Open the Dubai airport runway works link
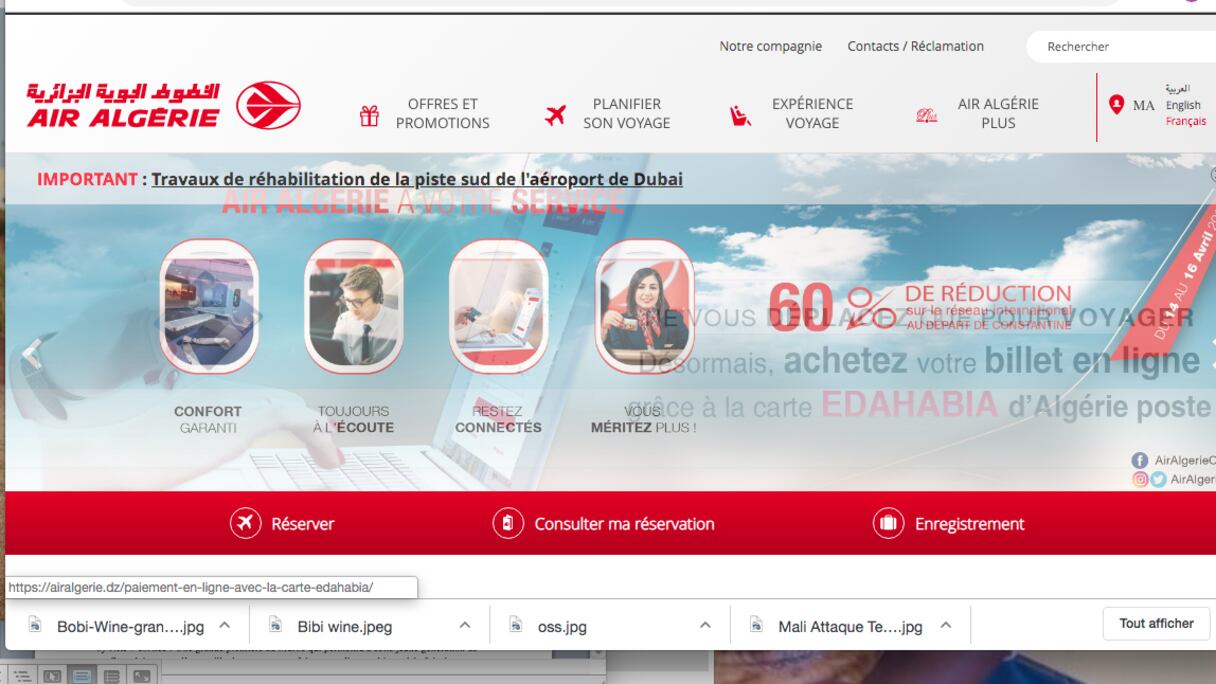Viewport: 1216px width, 684px height. 417,180
